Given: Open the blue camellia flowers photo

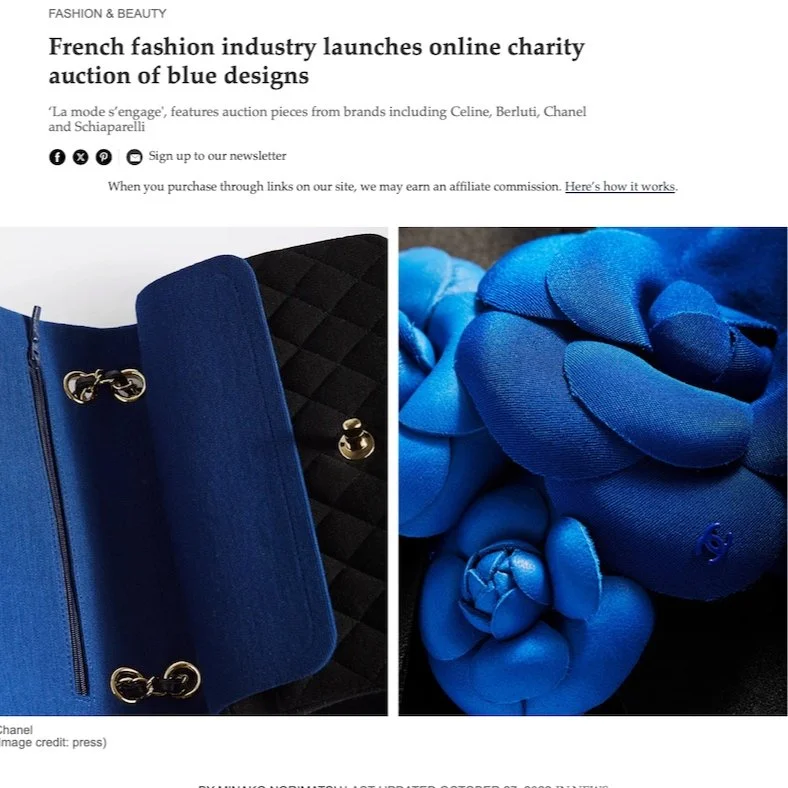Looking at the screenshot, I should (593, 471).
